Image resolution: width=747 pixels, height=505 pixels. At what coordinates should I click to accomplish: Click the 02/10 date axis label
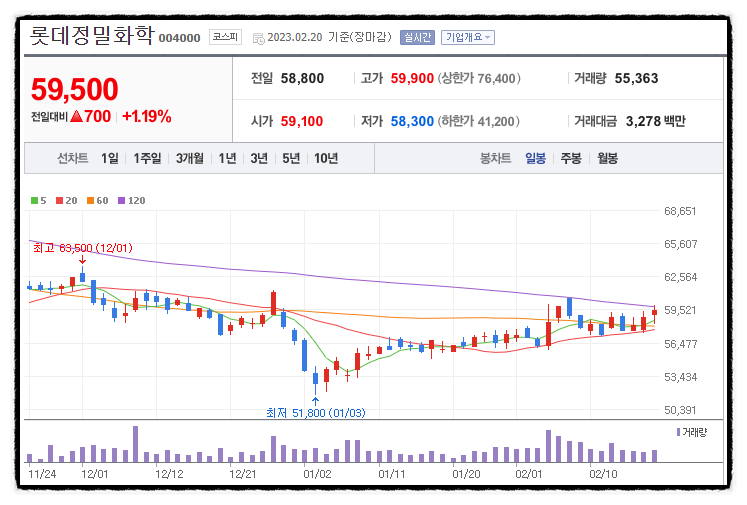[603, 474]
